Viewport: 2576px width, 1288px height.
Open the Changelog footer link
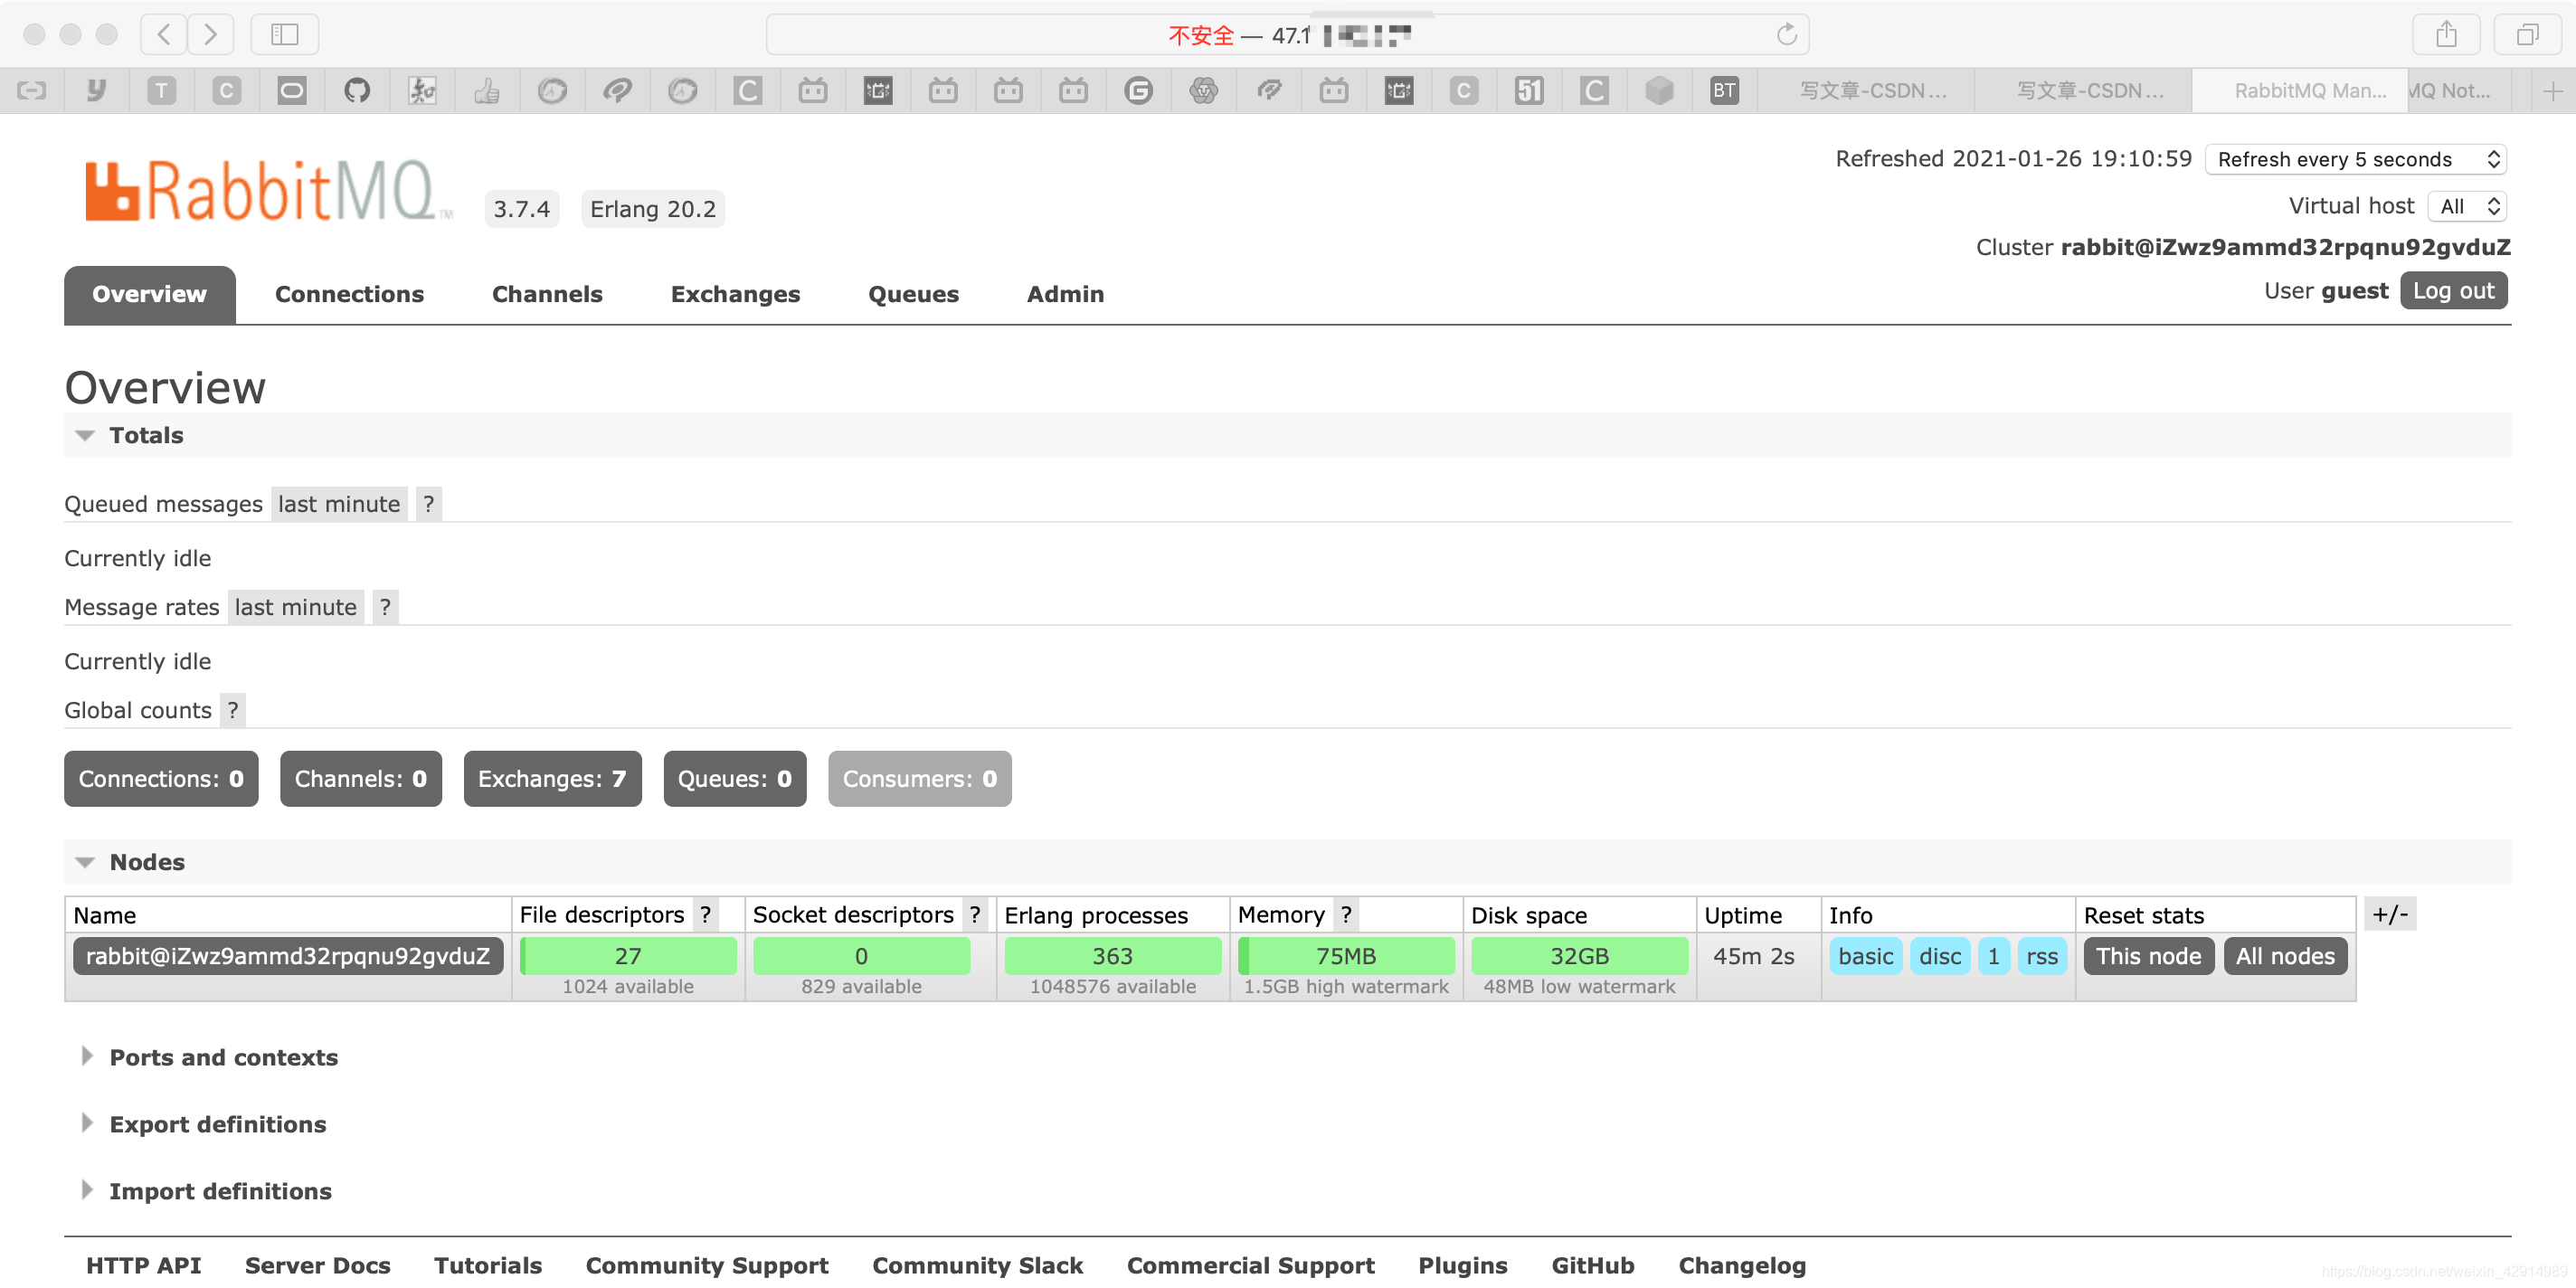click(x=1742, y=1265)
